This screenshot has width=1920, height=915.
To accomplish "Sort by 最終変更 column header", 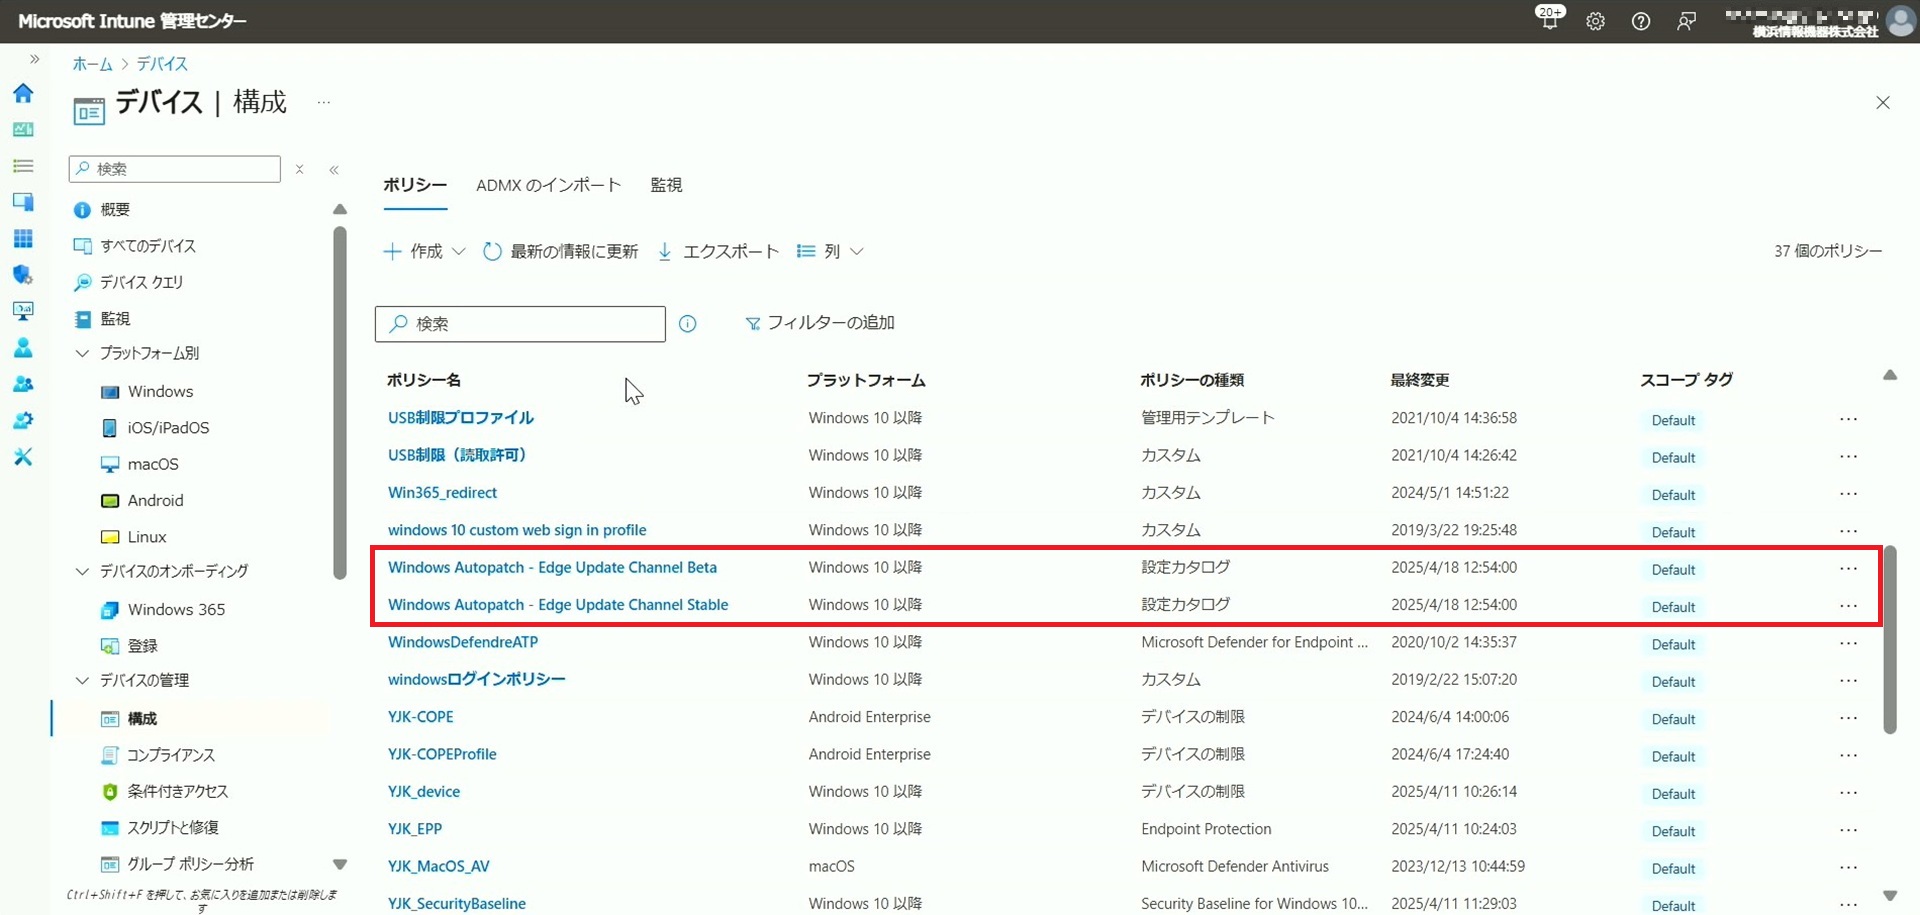I will [1420, 380].
